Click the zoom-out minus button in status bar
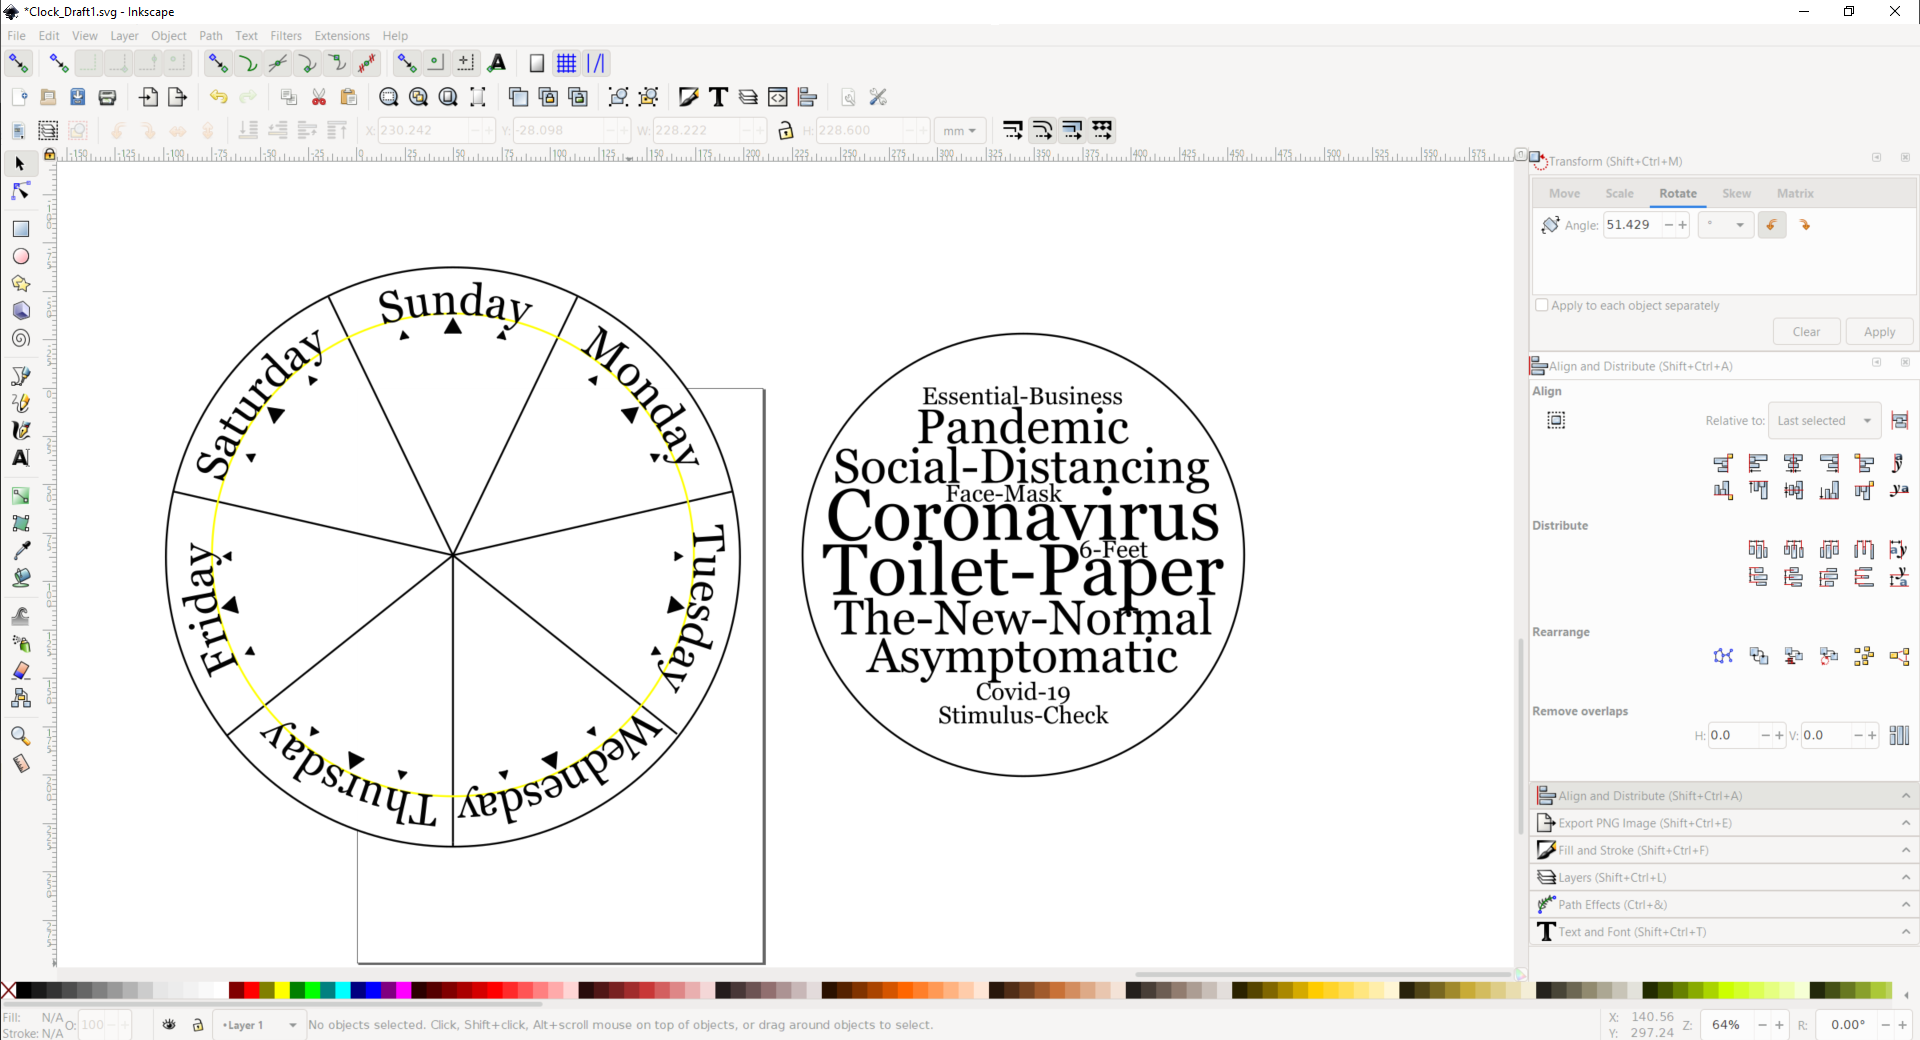 click(1763, 1025)
